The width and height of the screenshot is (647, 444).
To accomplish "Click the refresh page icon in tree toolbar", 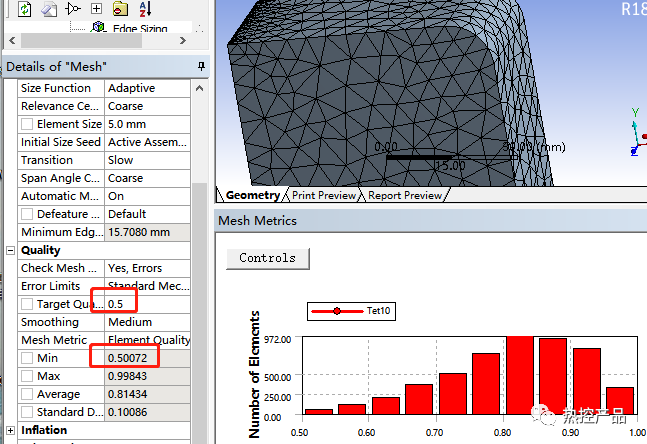I will [24, 9].
